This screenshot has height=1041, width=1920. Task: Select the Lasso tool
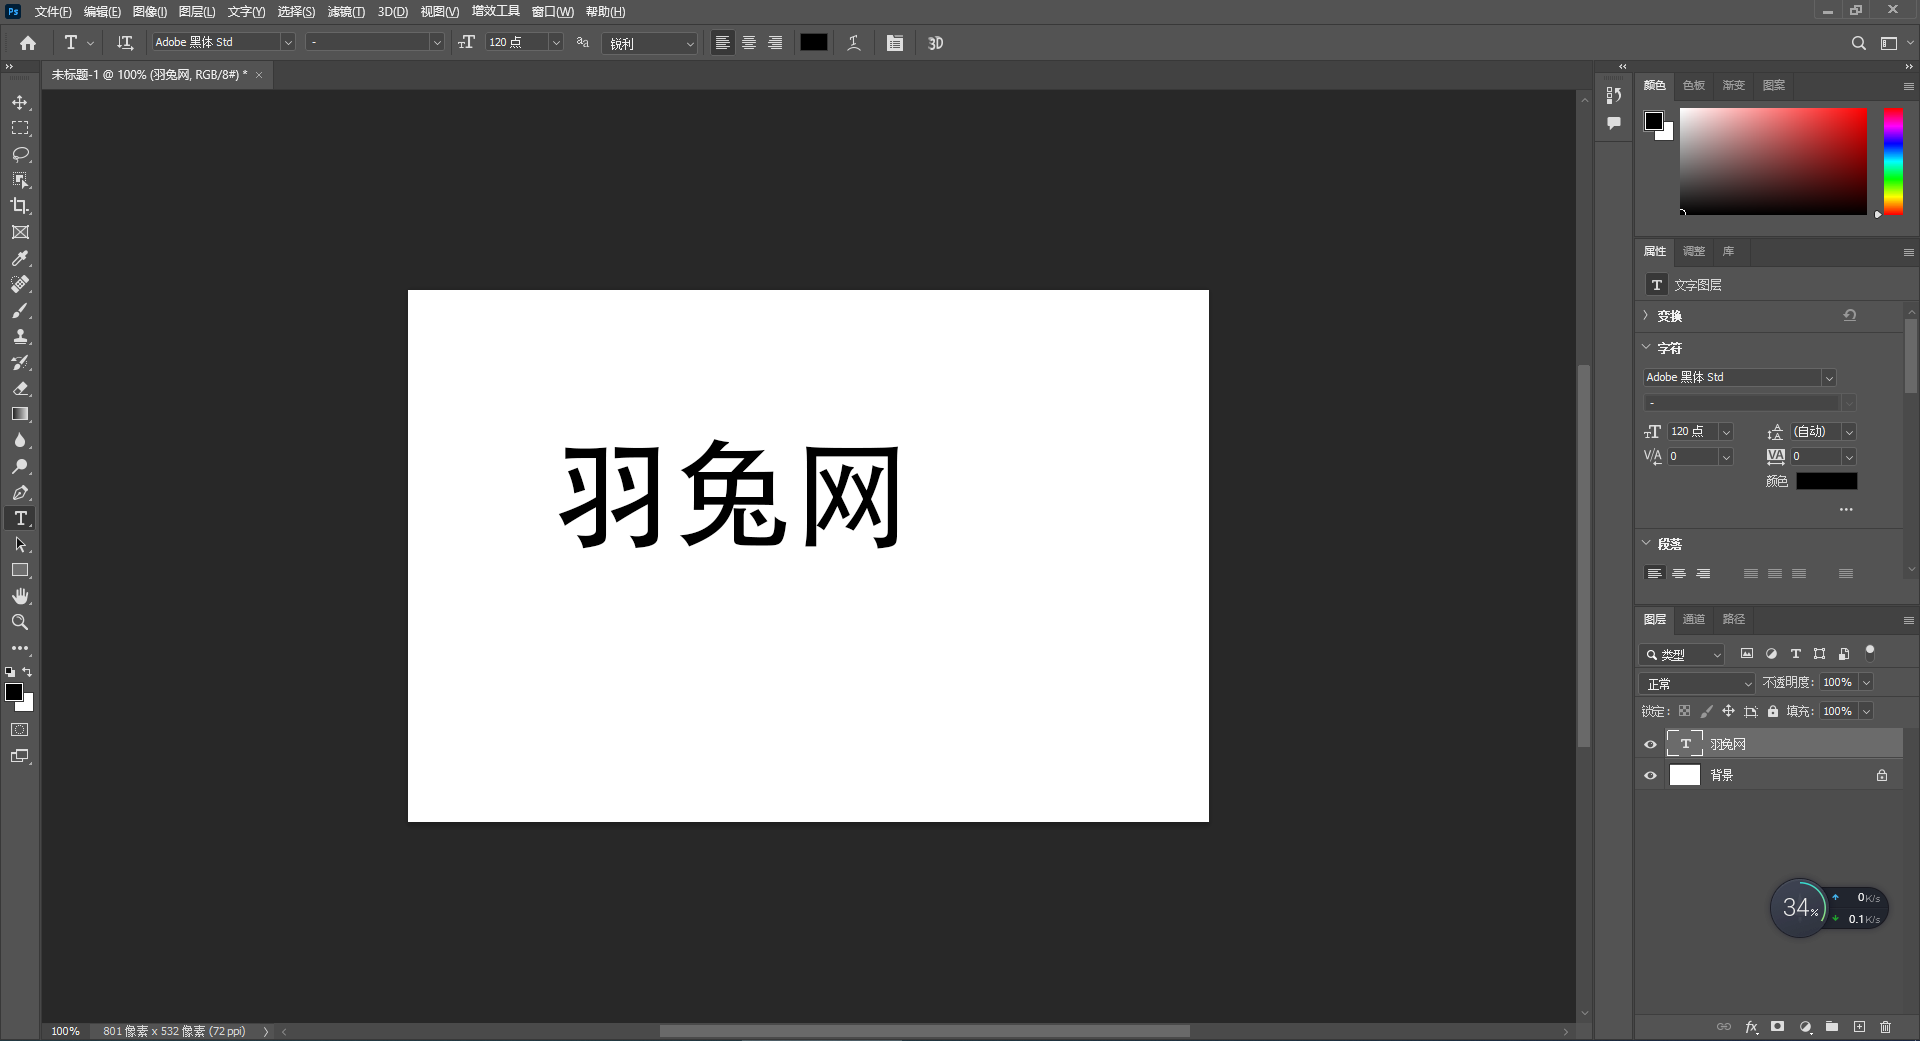(20, 154)
